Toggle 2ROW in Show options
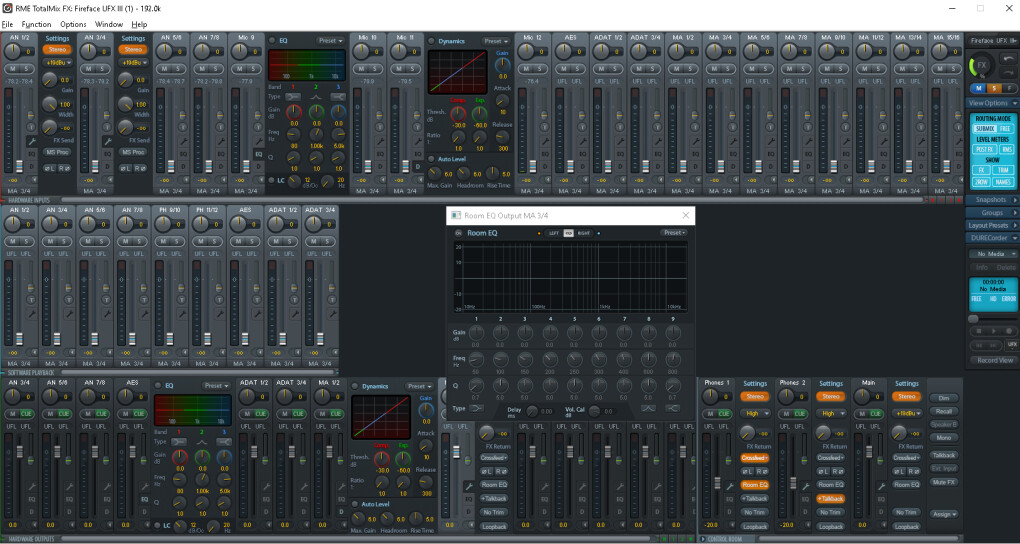Image resolution: width=1020 pixels, height=544 pixels. point(982,182)
